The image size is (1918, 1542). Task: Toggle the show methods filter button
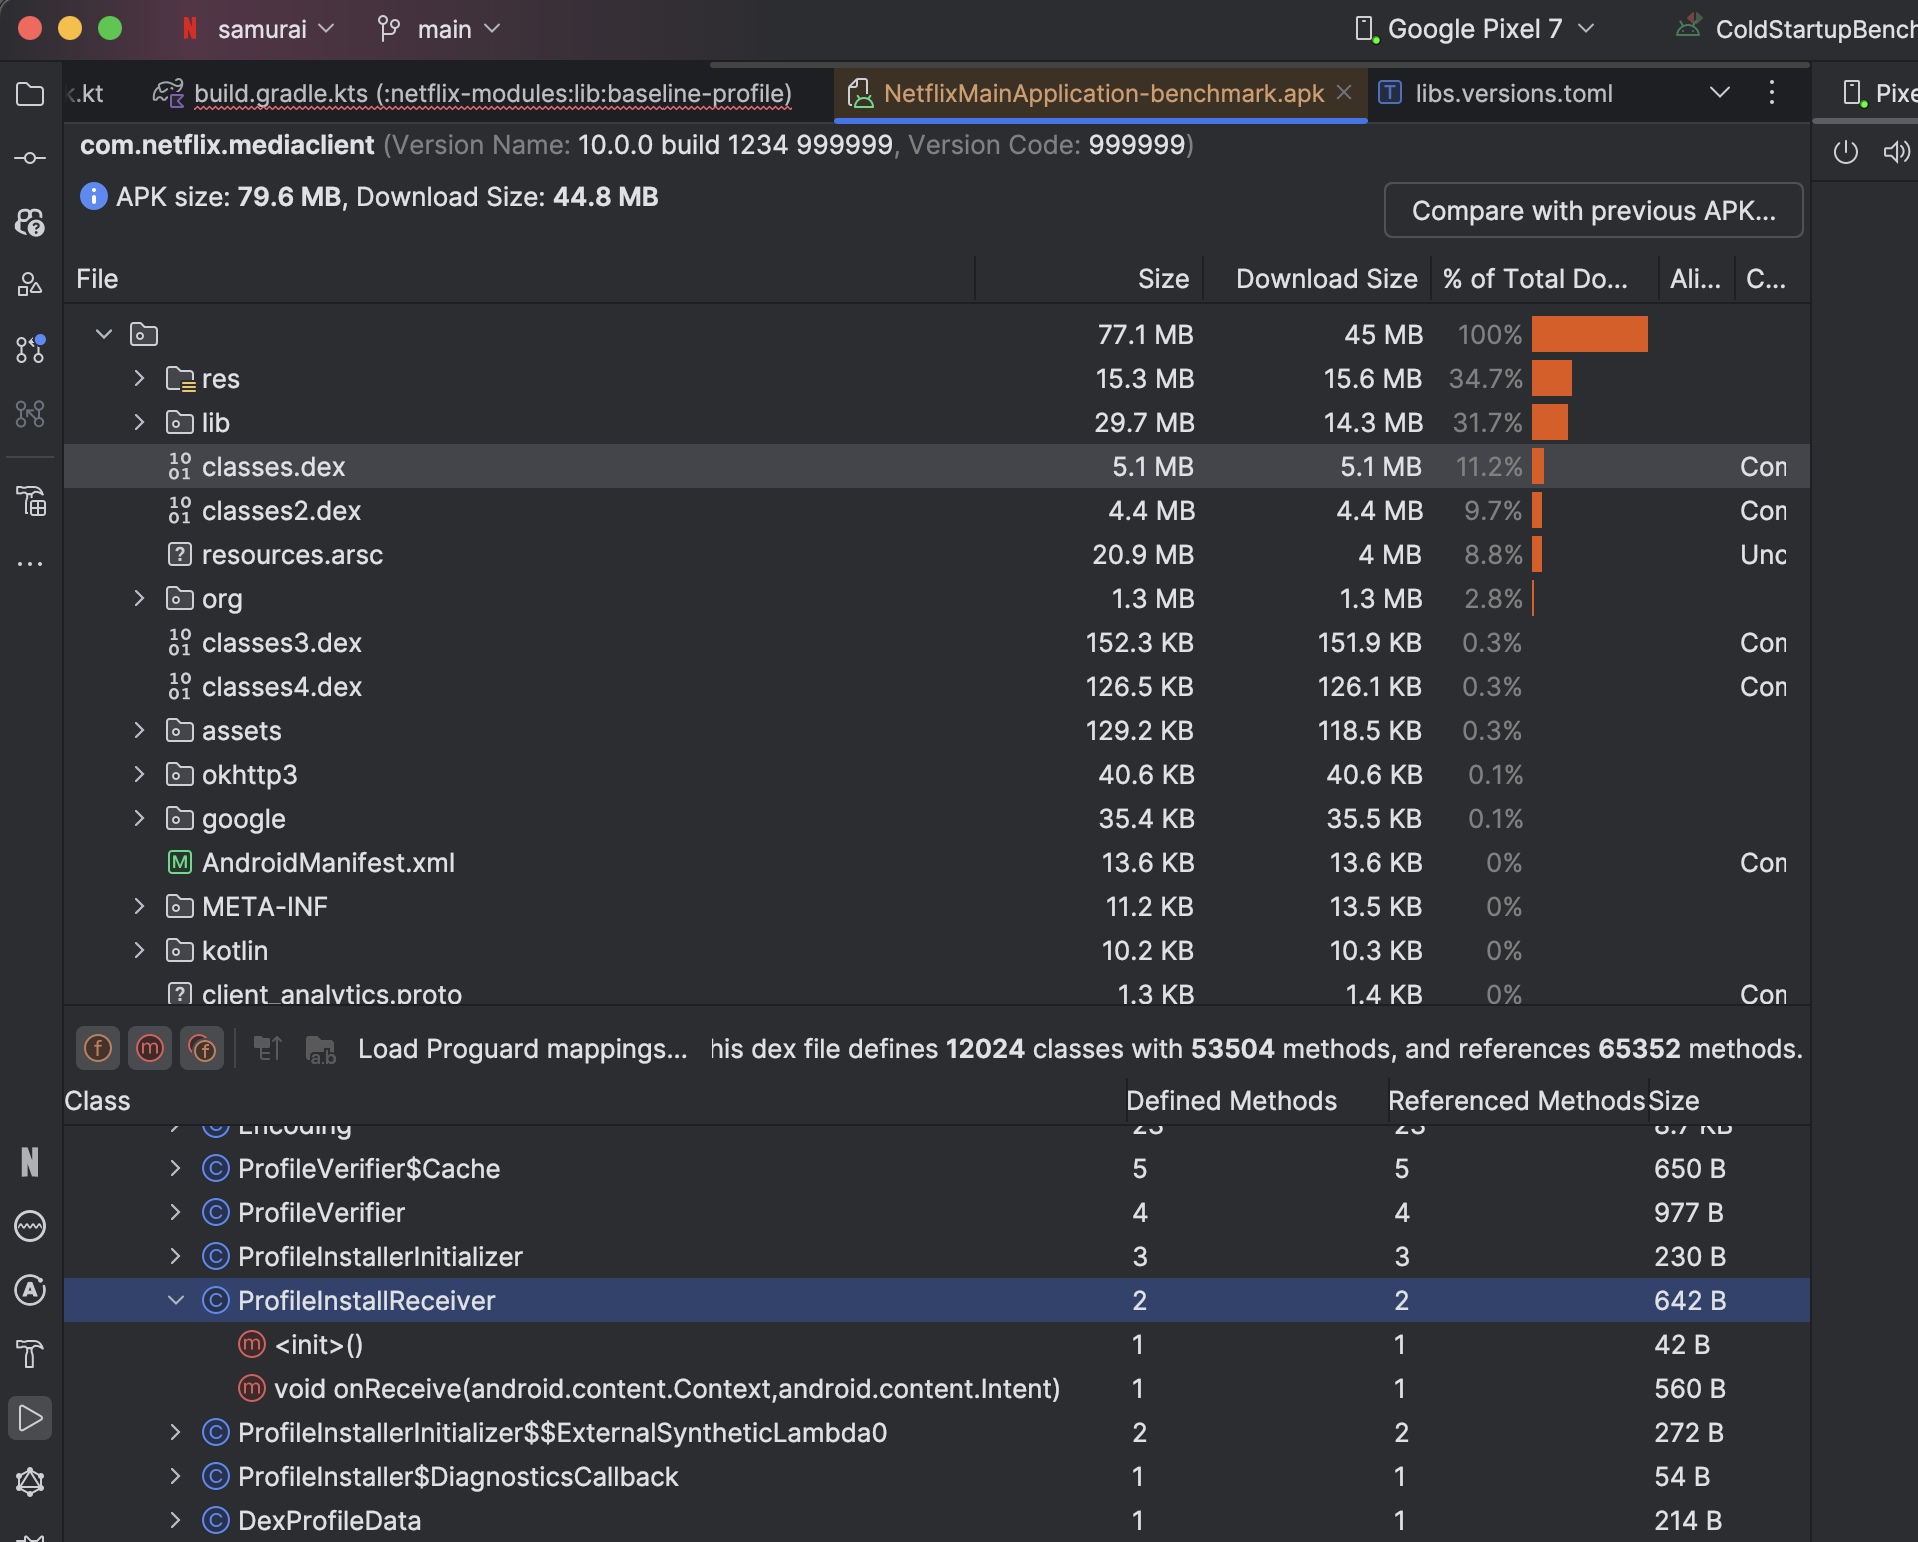pos(150,1048)
